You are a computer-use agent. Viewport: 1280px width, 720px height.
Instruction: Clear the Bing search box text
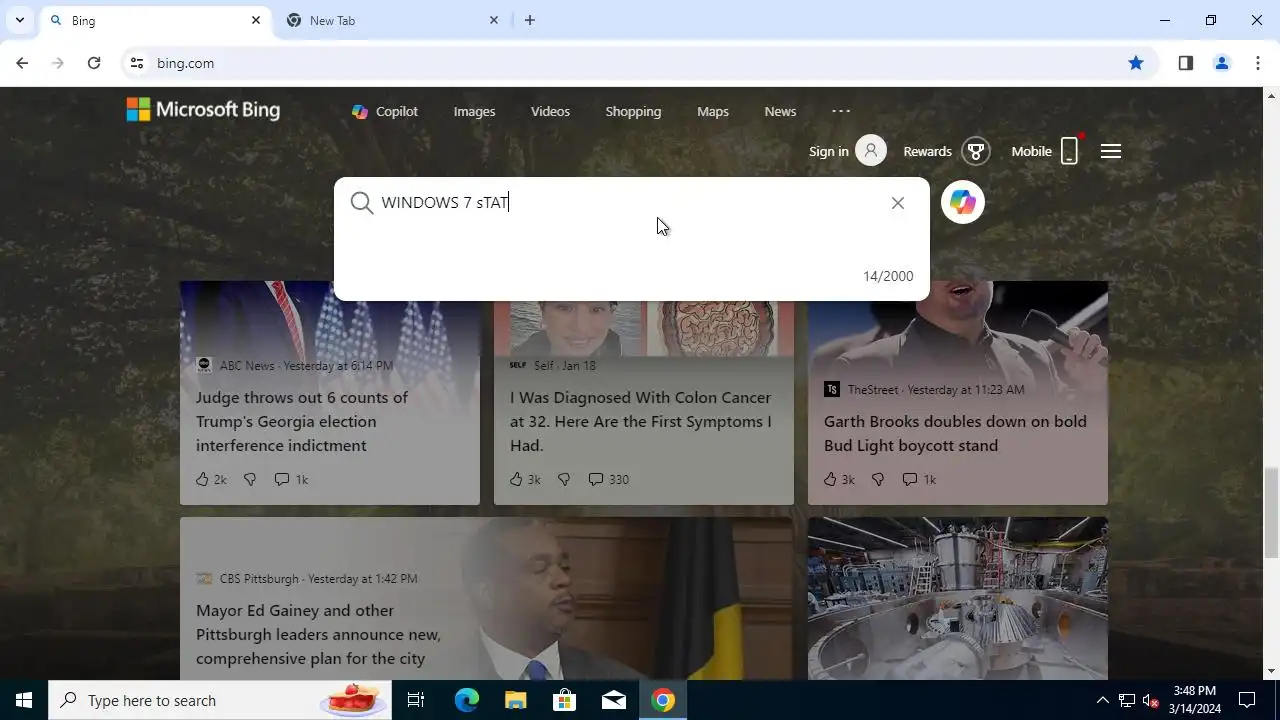click(898, 203)
